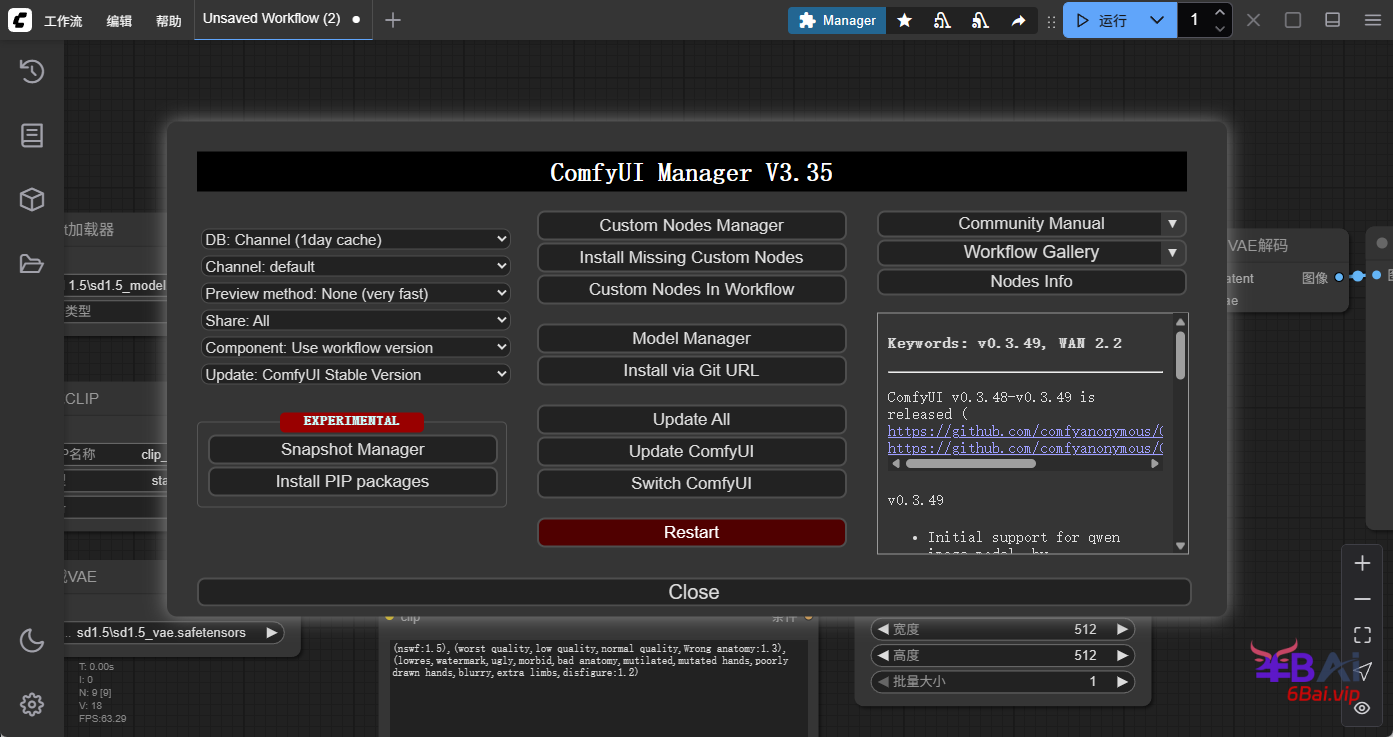Click Switch ComfyUI button

692,484
